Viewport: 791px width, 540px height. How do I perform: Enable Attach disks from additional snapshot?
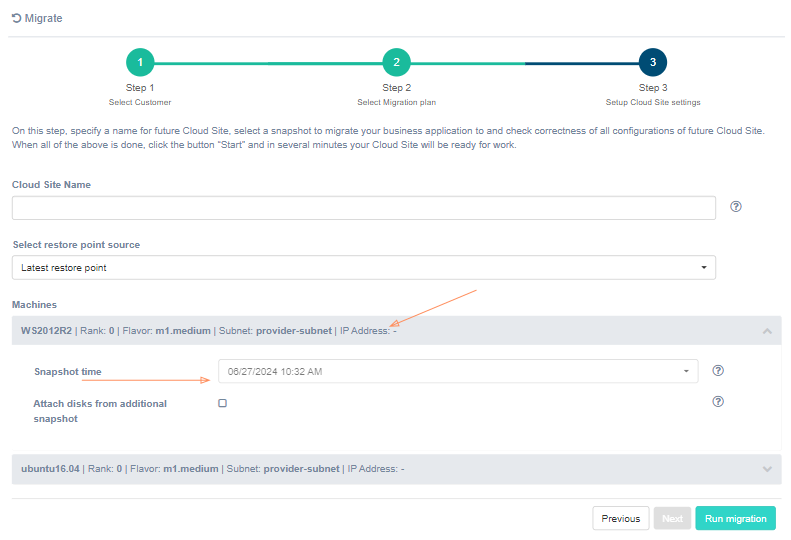(223, 403)
